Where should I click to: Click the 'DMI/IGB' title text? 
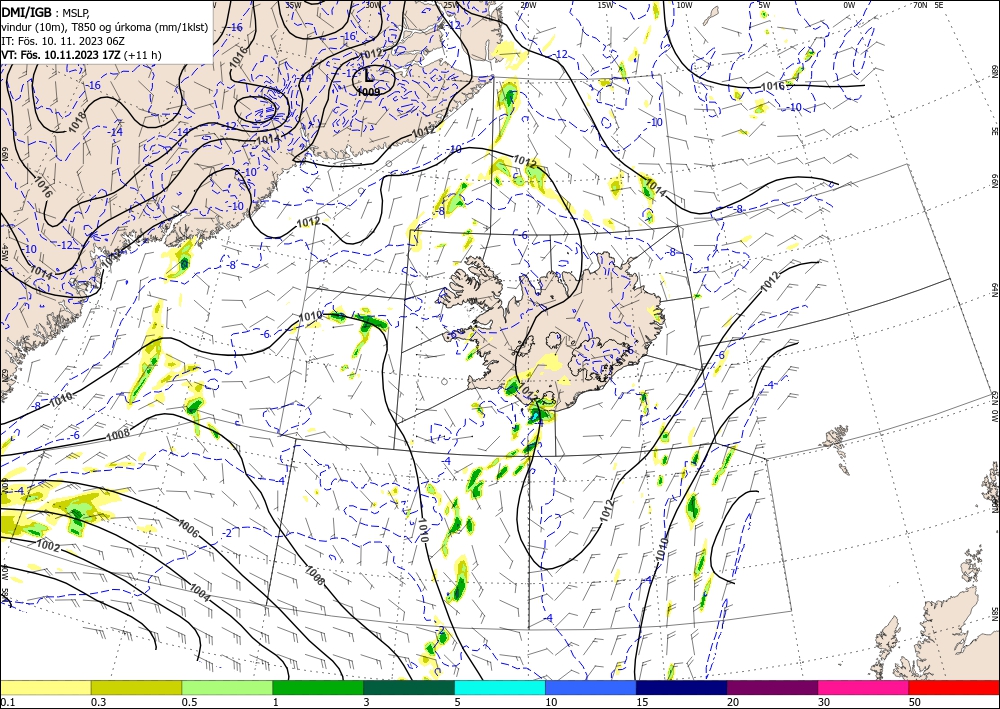(x=26, y=13)
